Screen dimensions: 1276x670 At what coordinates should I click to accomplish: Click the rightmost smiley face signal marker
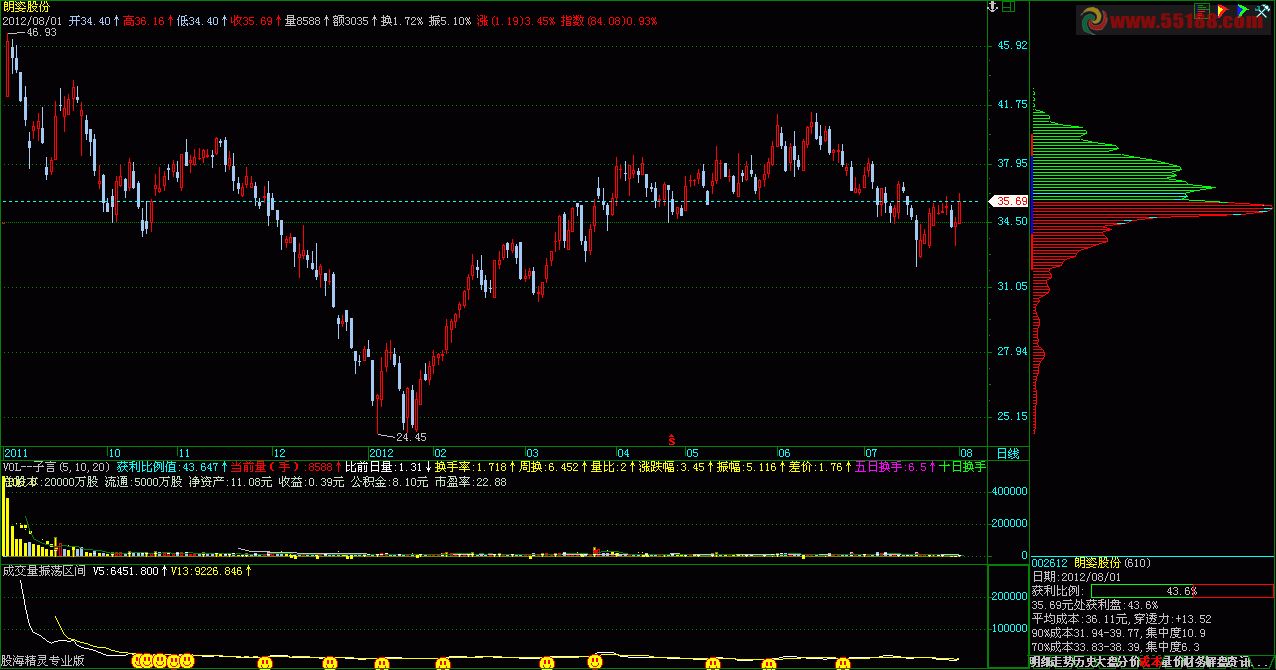[843, 663]
